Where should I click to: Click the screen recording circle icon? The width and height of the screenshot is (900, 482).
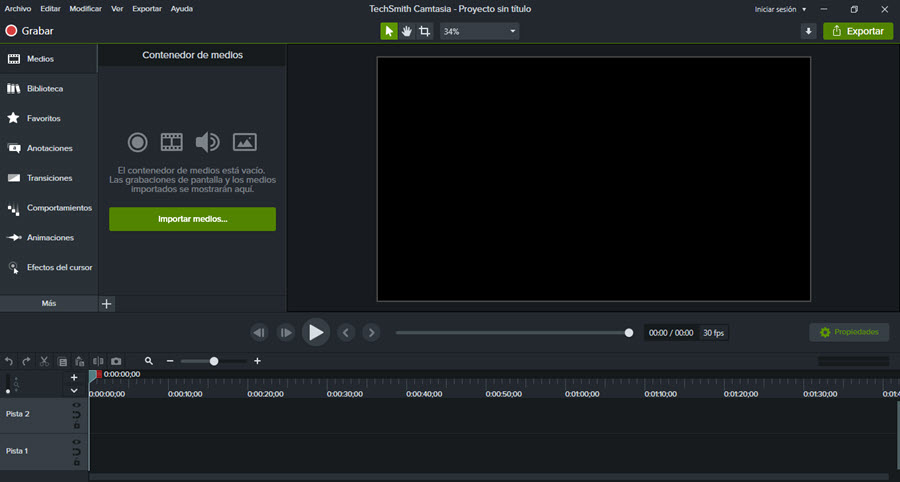tap(138, 142)
